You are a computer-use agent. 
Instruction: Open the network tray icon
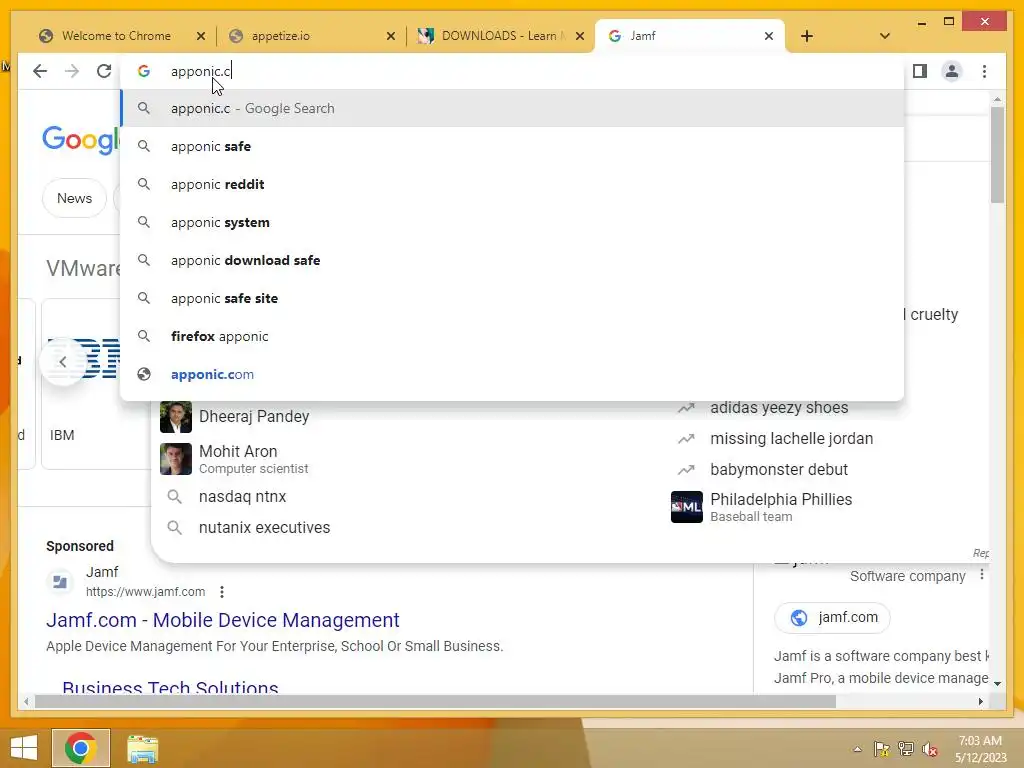[906, 749]
